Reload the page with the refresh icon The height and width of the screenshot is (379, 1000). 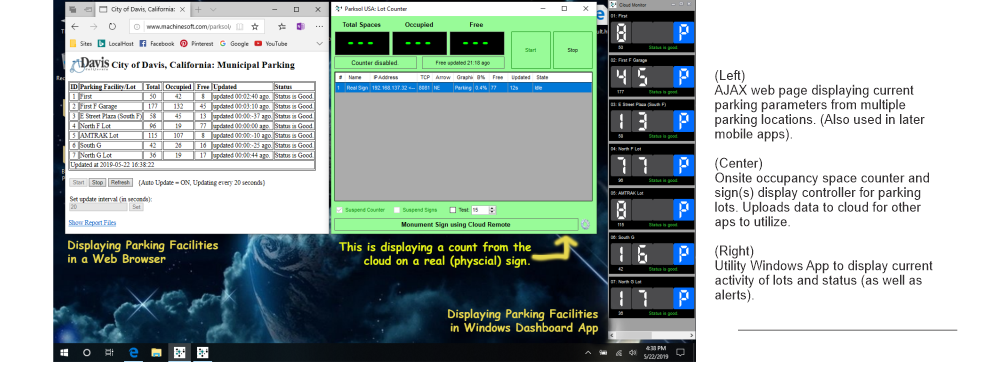[112, 27]
